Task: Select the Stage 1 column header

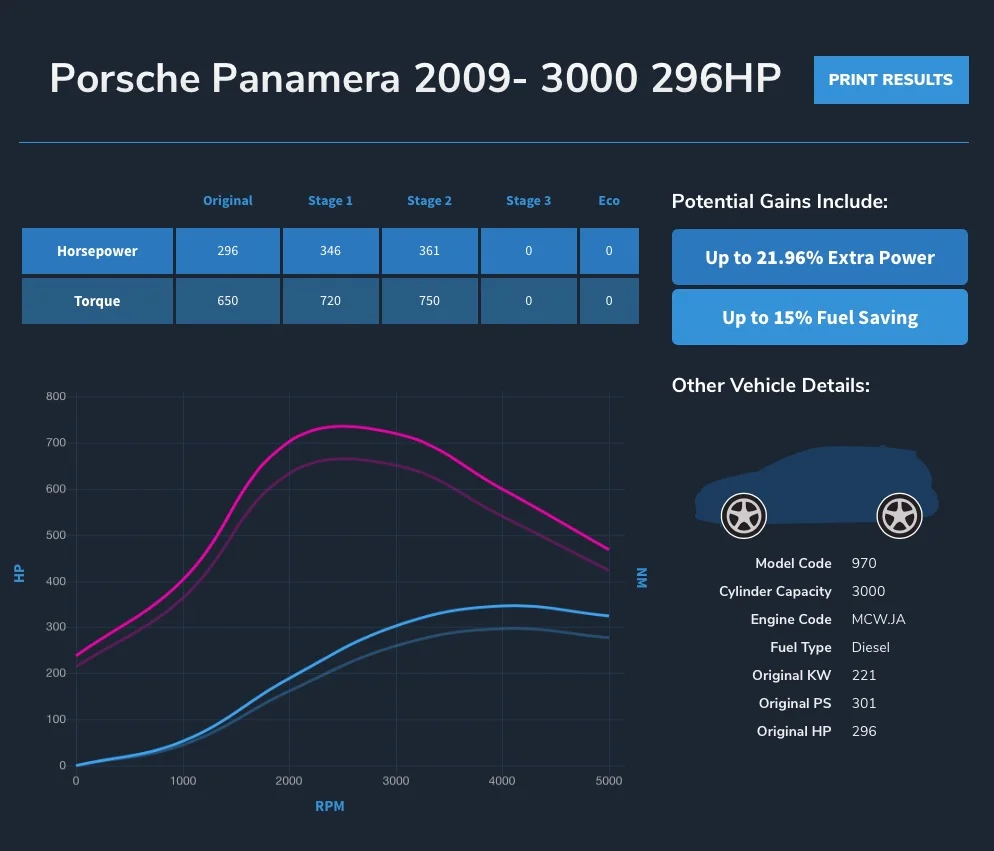Action: coord(330,200)
